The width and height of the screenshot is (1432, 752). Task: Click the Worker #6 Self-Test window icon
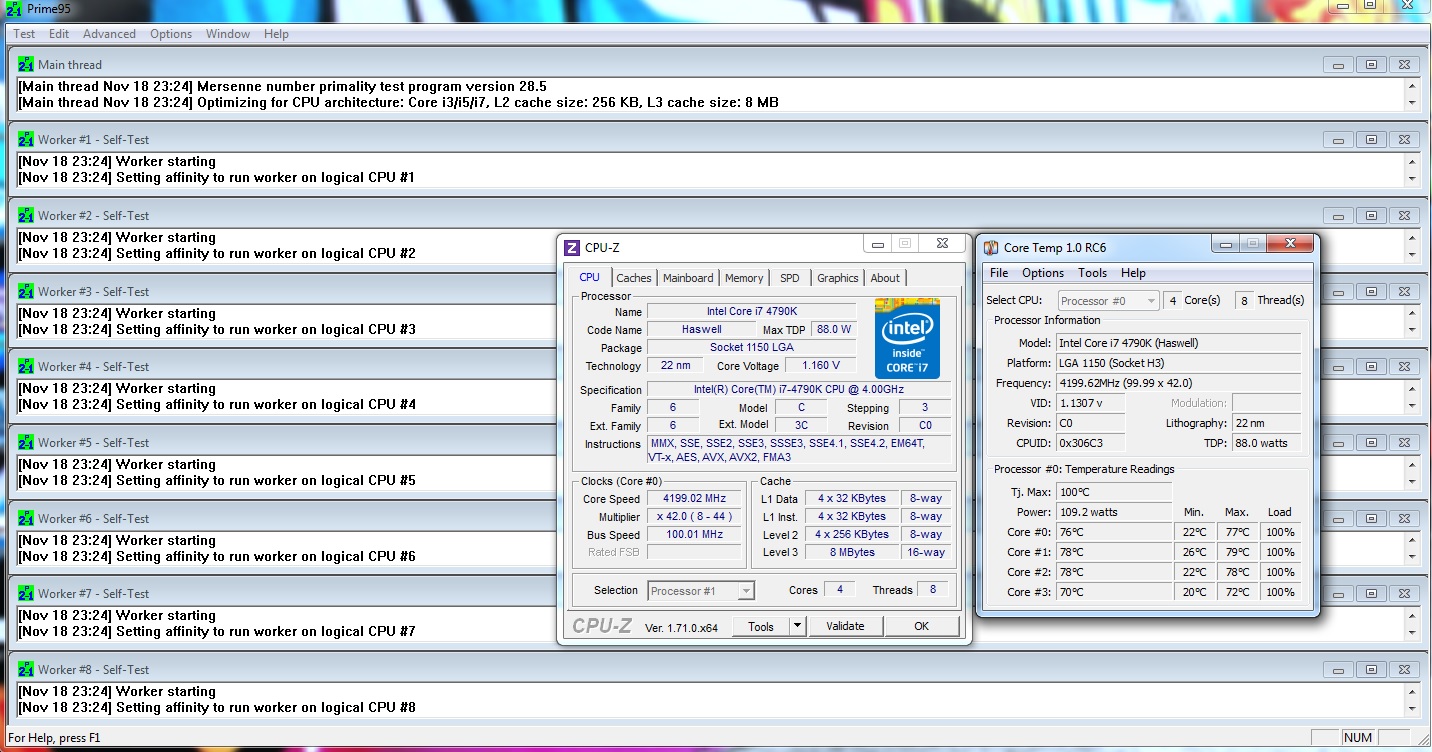(x=26, y=518)
